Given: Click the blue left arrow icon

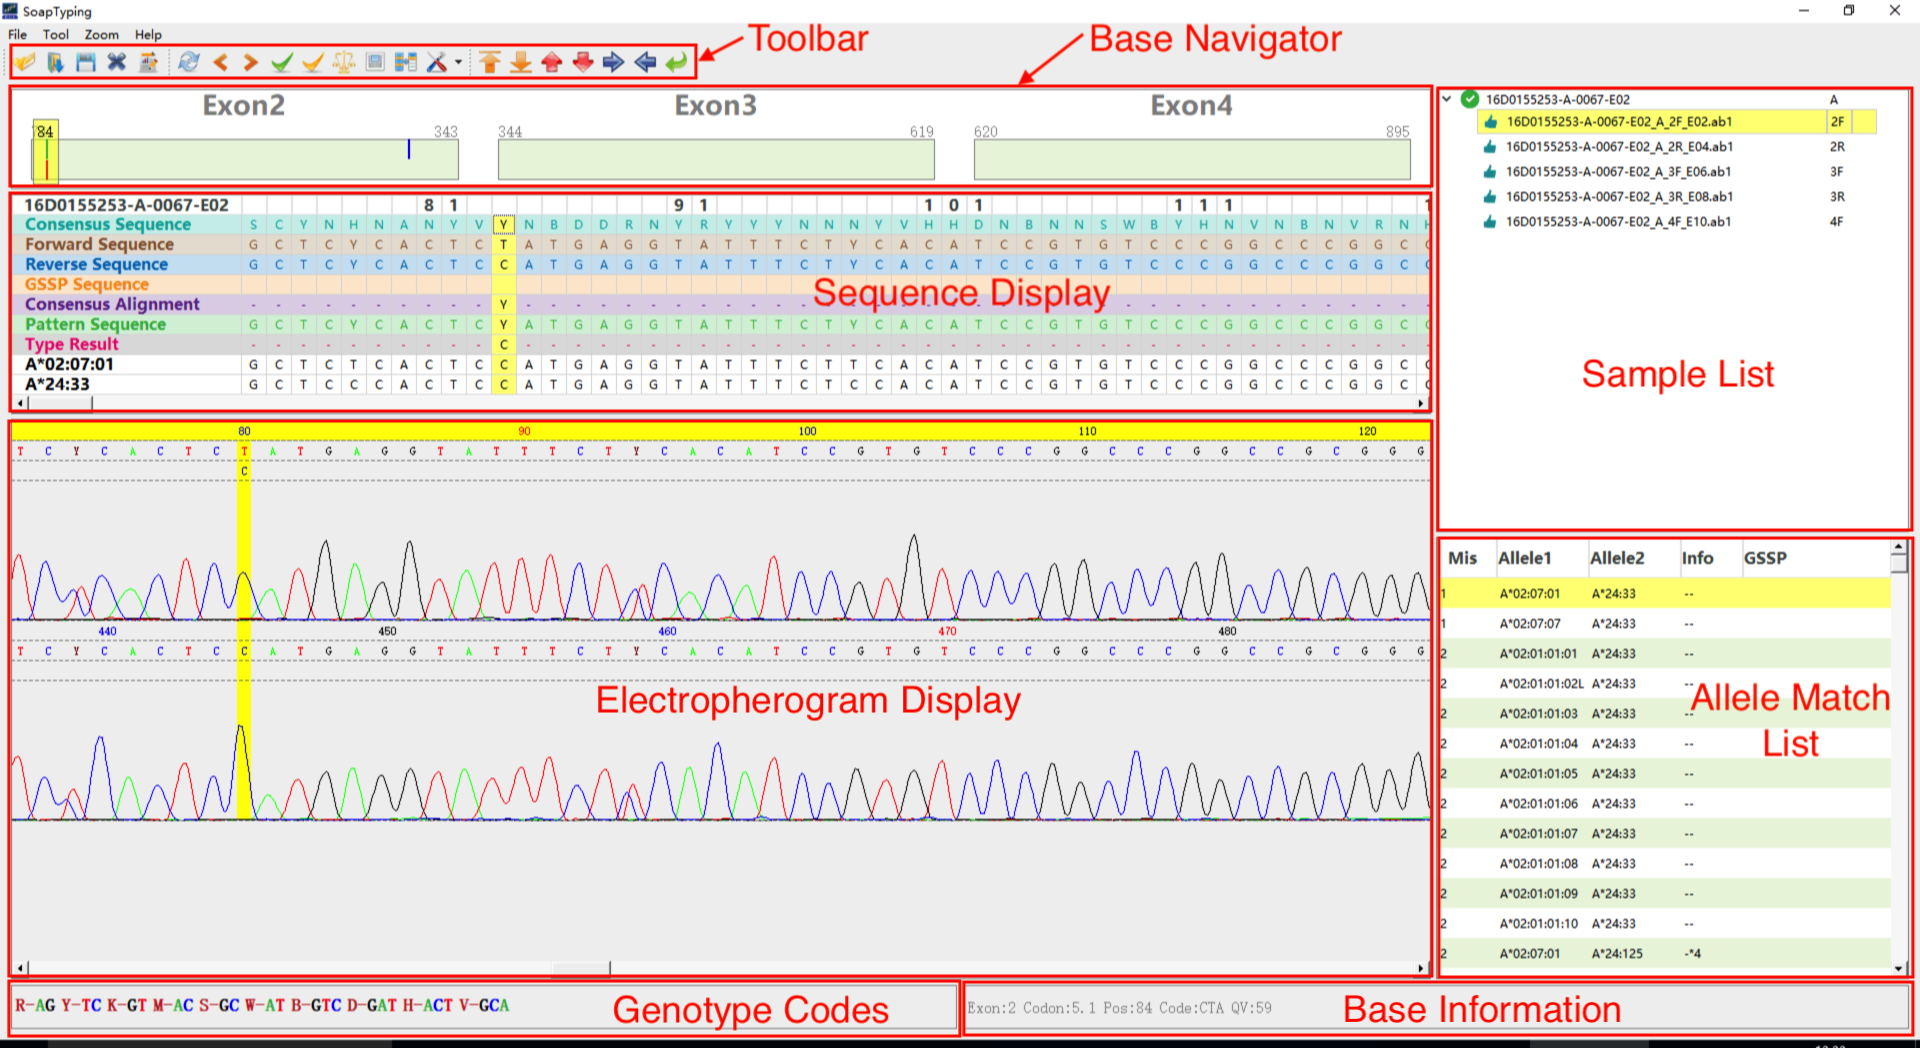Looking at the screenshot, I should point(645,62).
